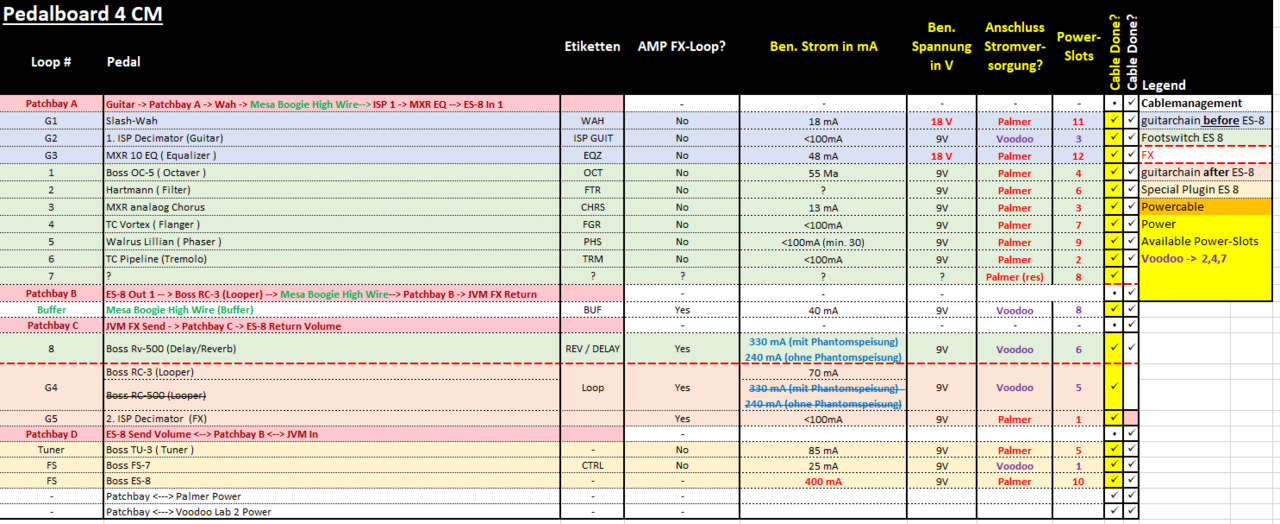
Task: Toggle yellow Cable Done check in Boss Rv-500 row
Action: [x=1113, y=348]
